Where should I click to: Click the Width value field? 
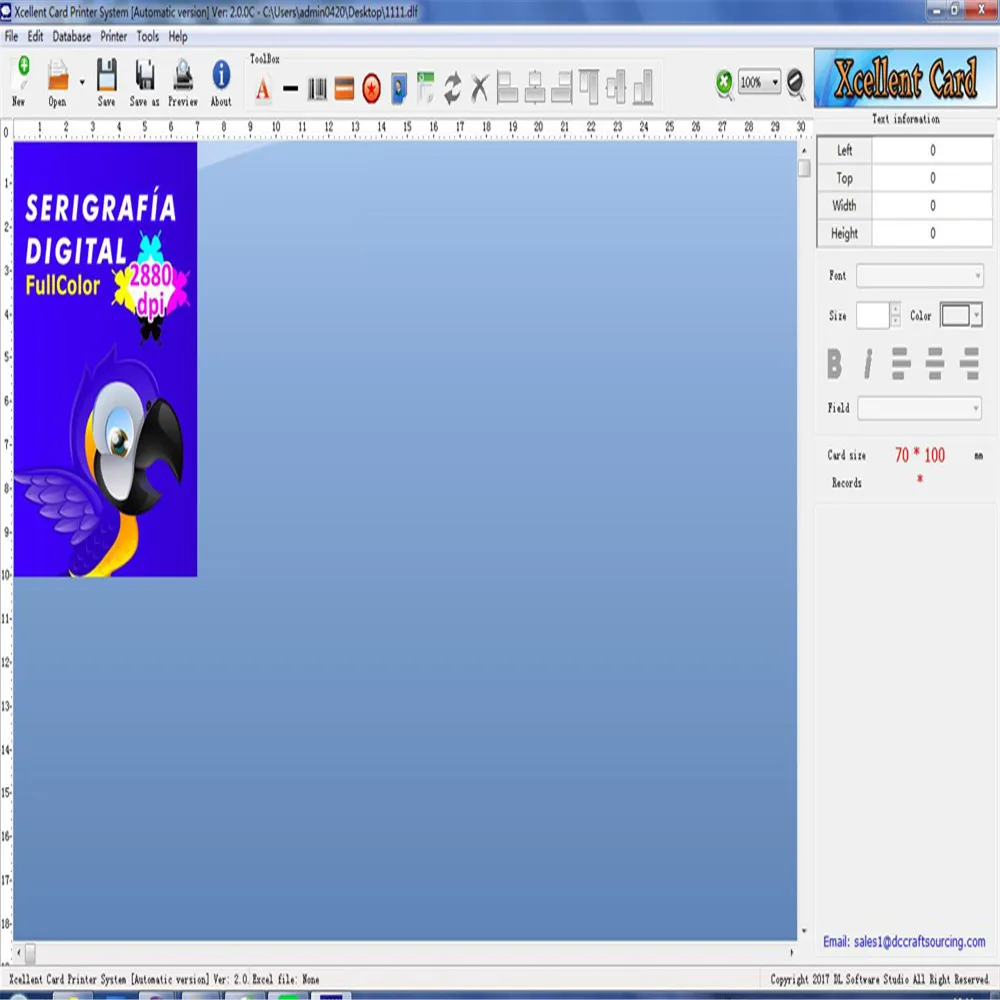pos(932,205)
